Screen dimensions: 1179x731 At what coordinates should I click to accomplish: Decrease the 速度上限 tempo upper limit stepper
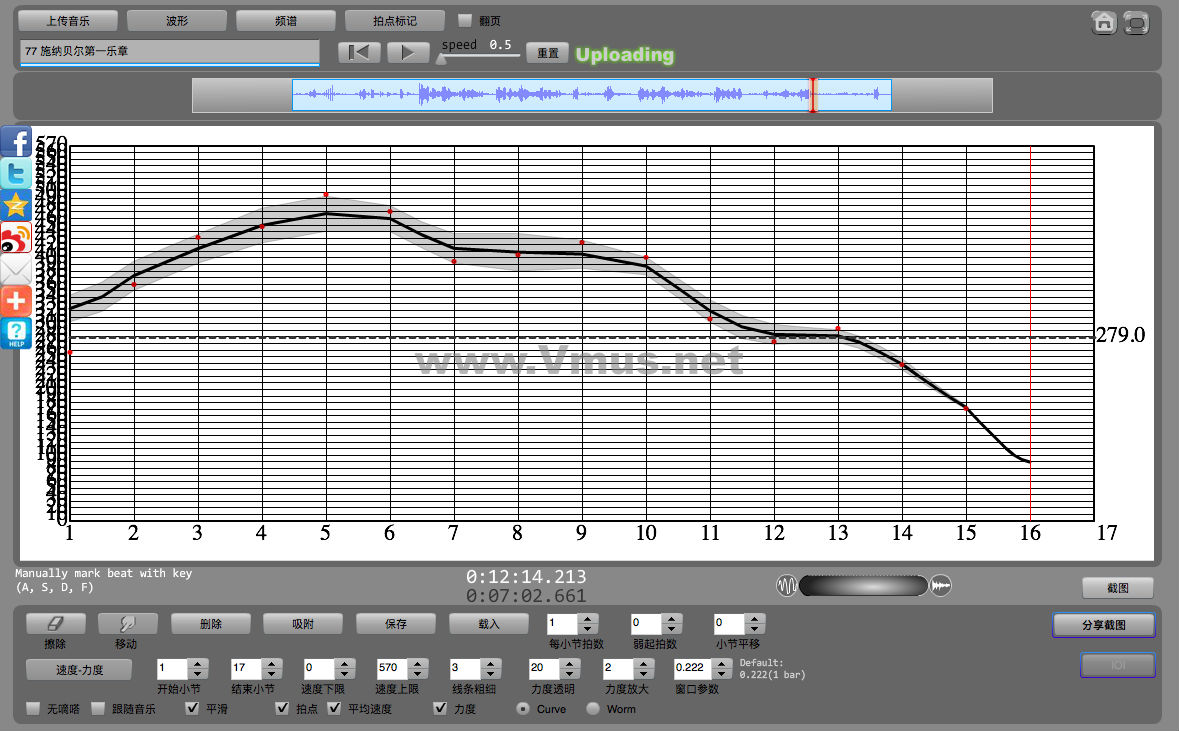click(x=417, y=673)
